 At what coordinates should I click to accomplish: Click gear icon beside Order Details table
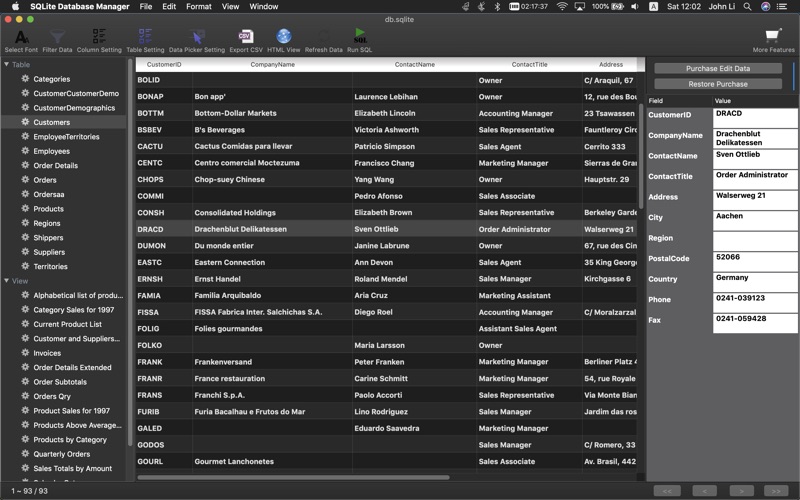point(25,165)
